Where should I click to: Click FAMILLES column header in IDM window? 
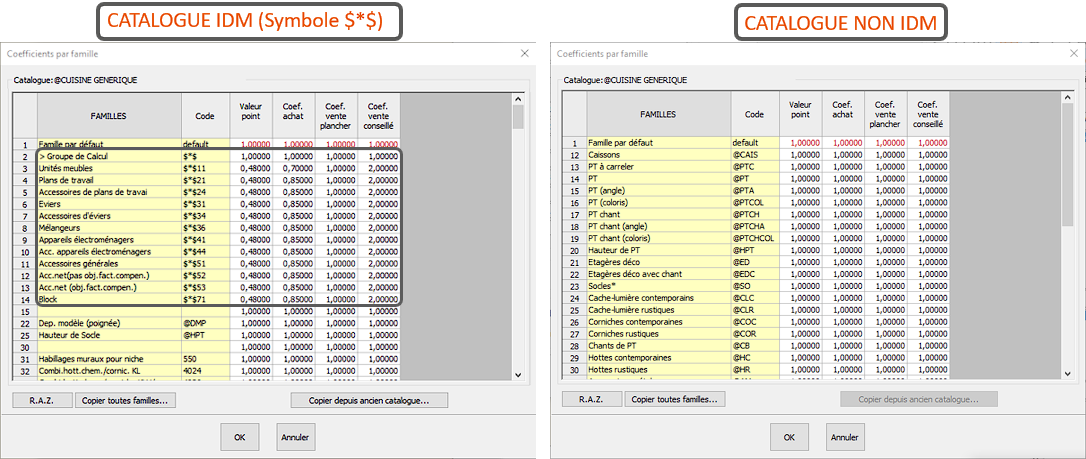pyautogui.click(x=109, y=116)
